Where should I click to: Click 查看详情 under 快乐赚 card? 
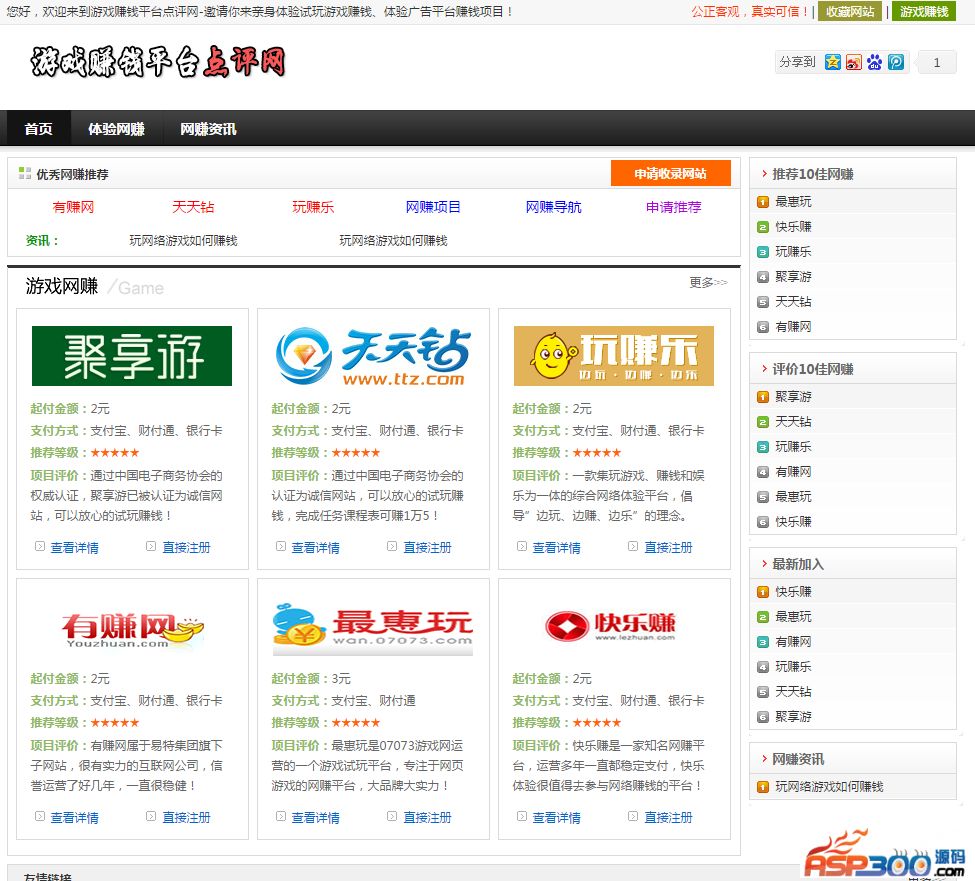557,817
